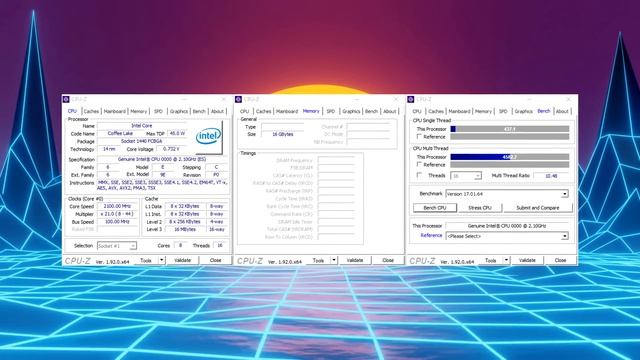The image size is (640, 360).
Task: Click the Level 3 '16 MBytes' cache value
Action: pos(185,229)
